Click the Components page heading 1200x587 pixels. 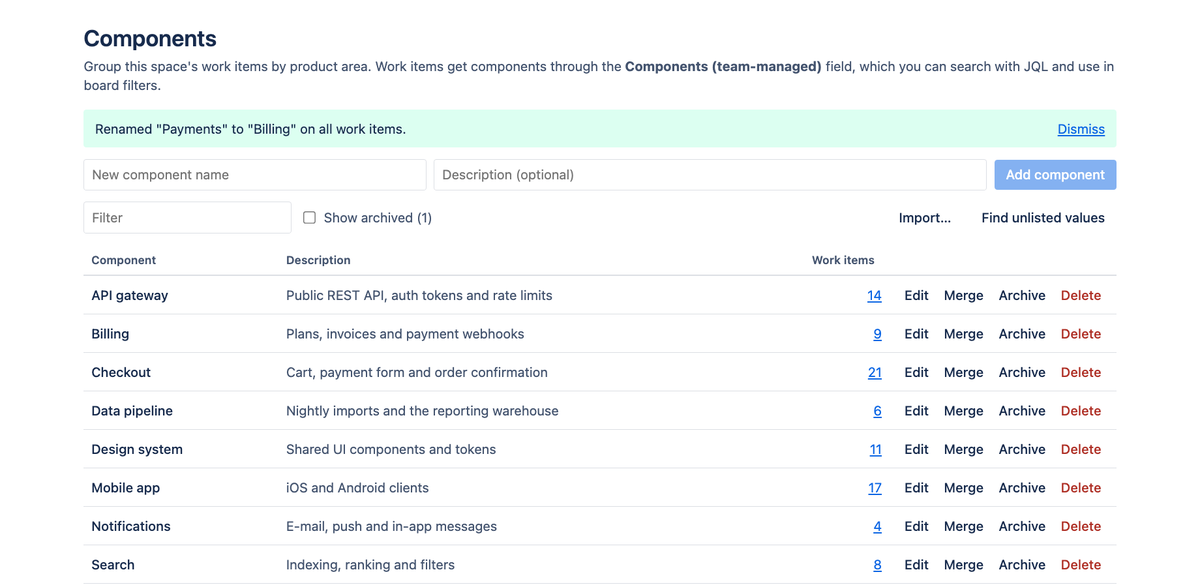coord(150,38)
